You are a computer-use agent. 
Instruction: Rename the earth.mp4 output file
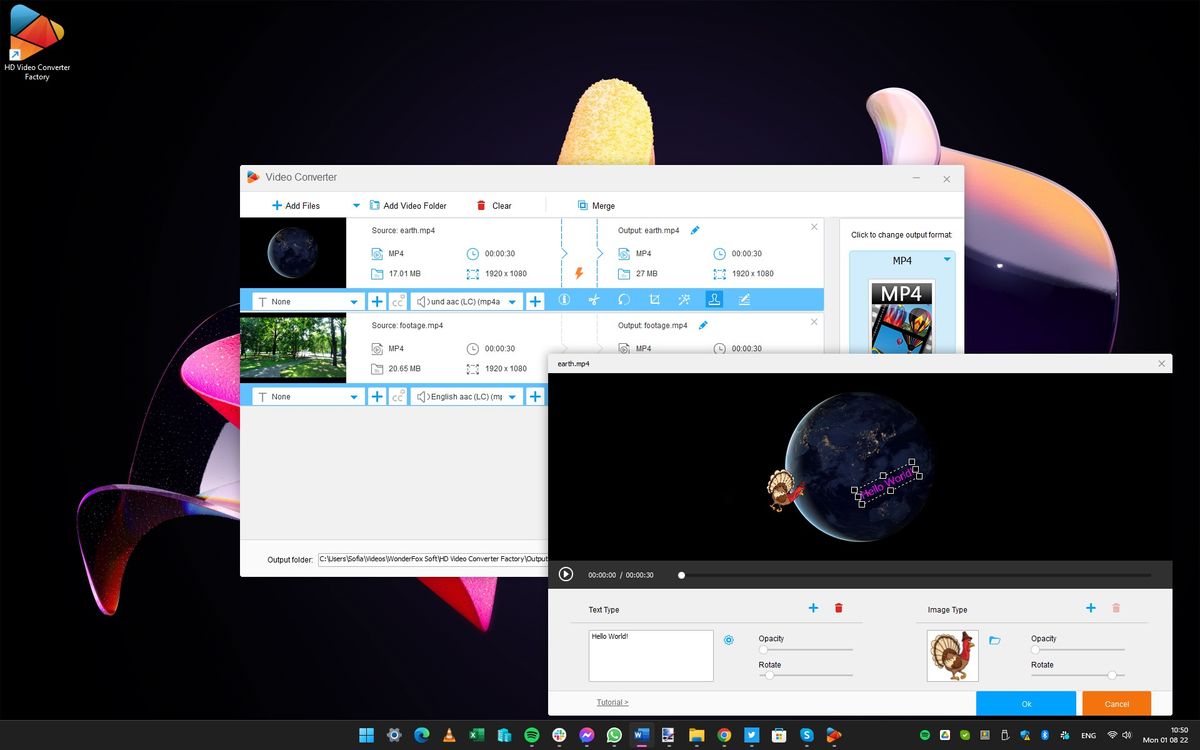tap(695, 229)
